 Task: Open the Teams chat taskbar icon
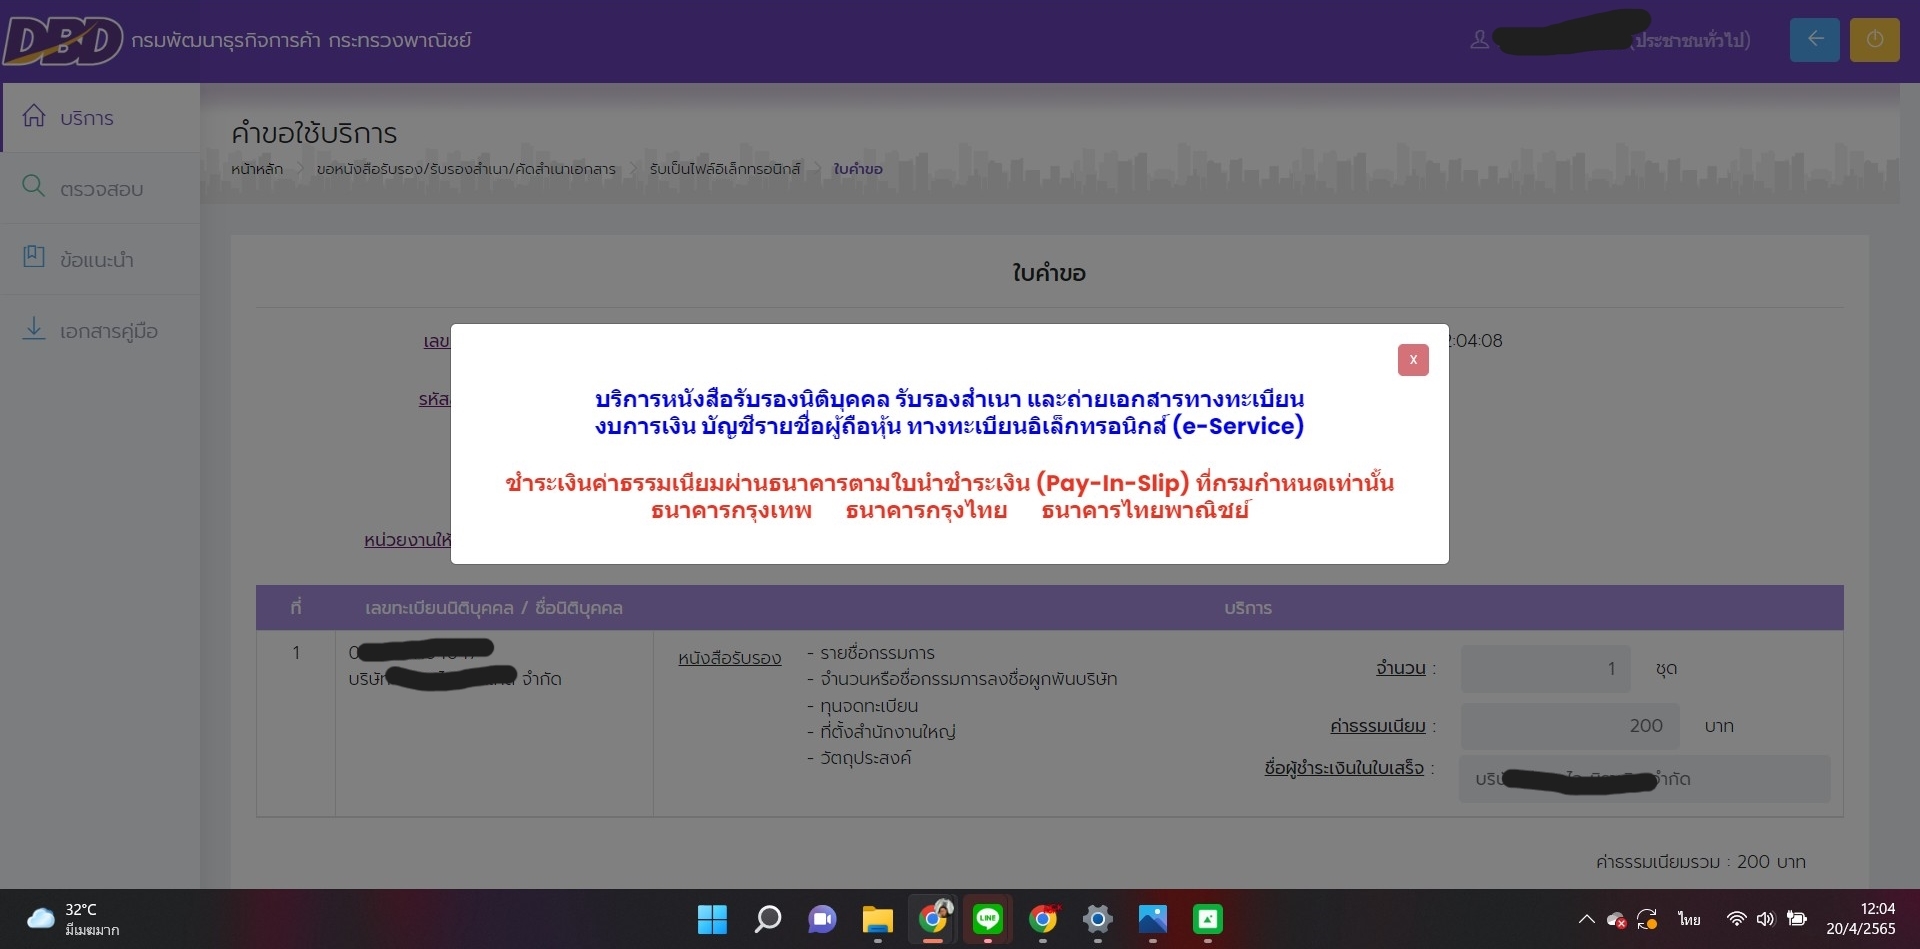[x=822, y=919]
